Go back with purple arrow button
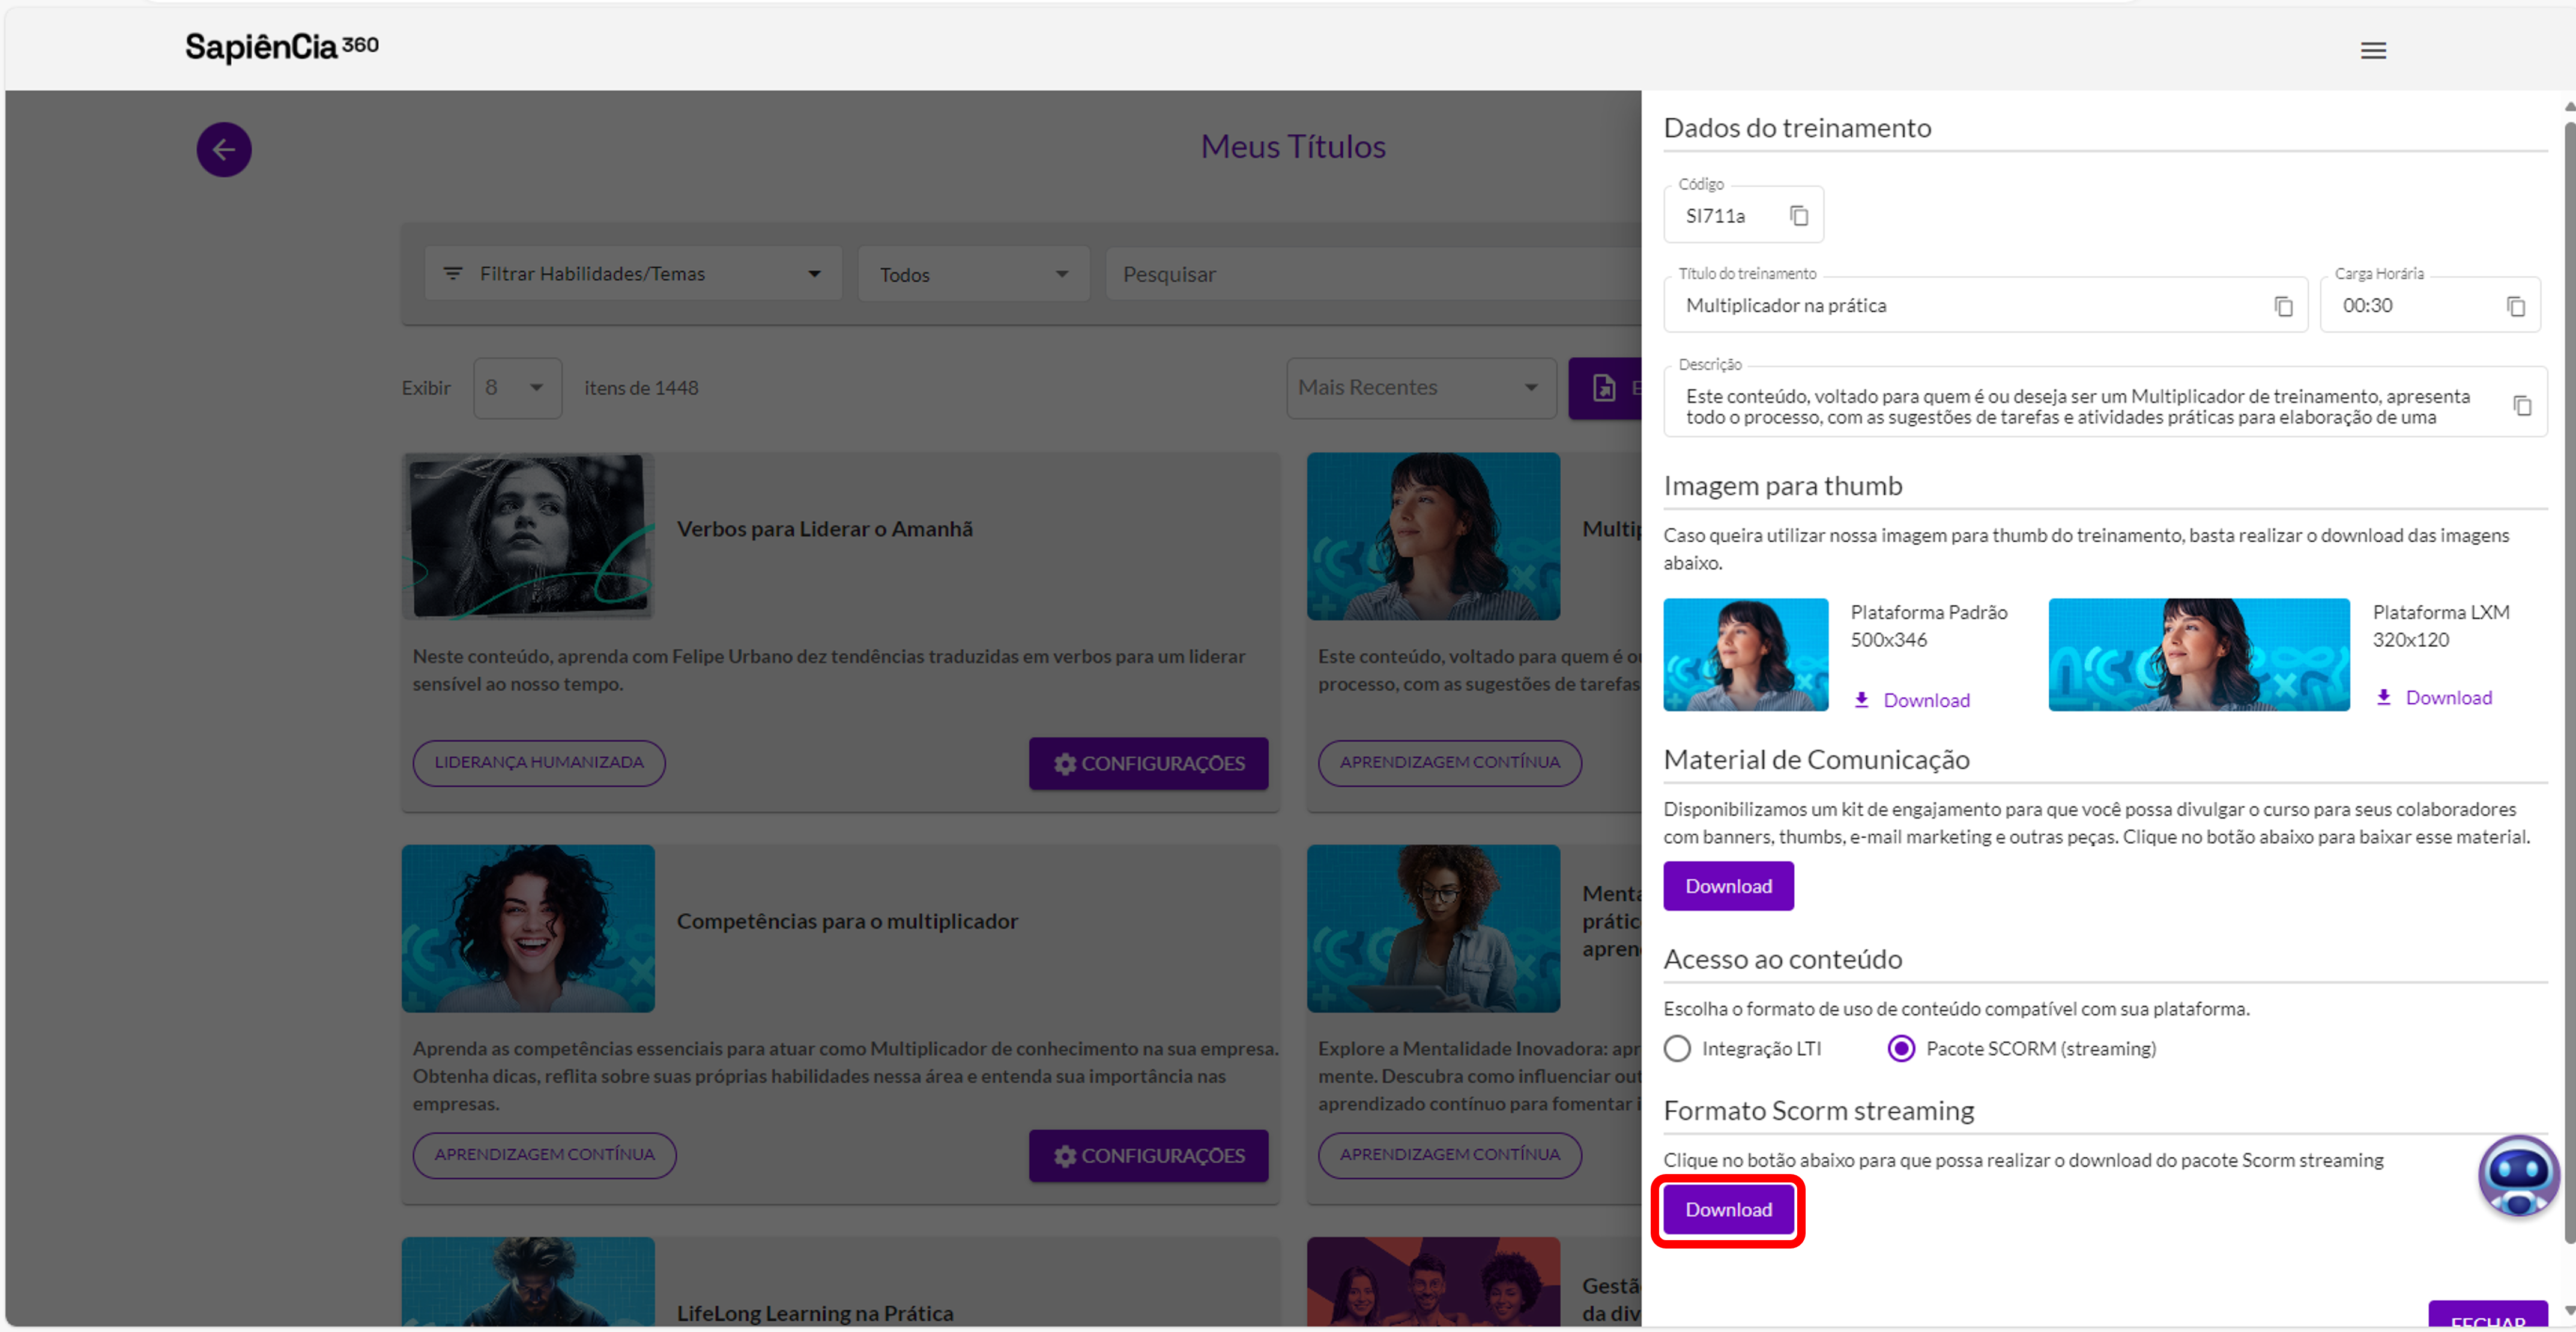Screen dimensions: 2576x1332 coord(224,150)
